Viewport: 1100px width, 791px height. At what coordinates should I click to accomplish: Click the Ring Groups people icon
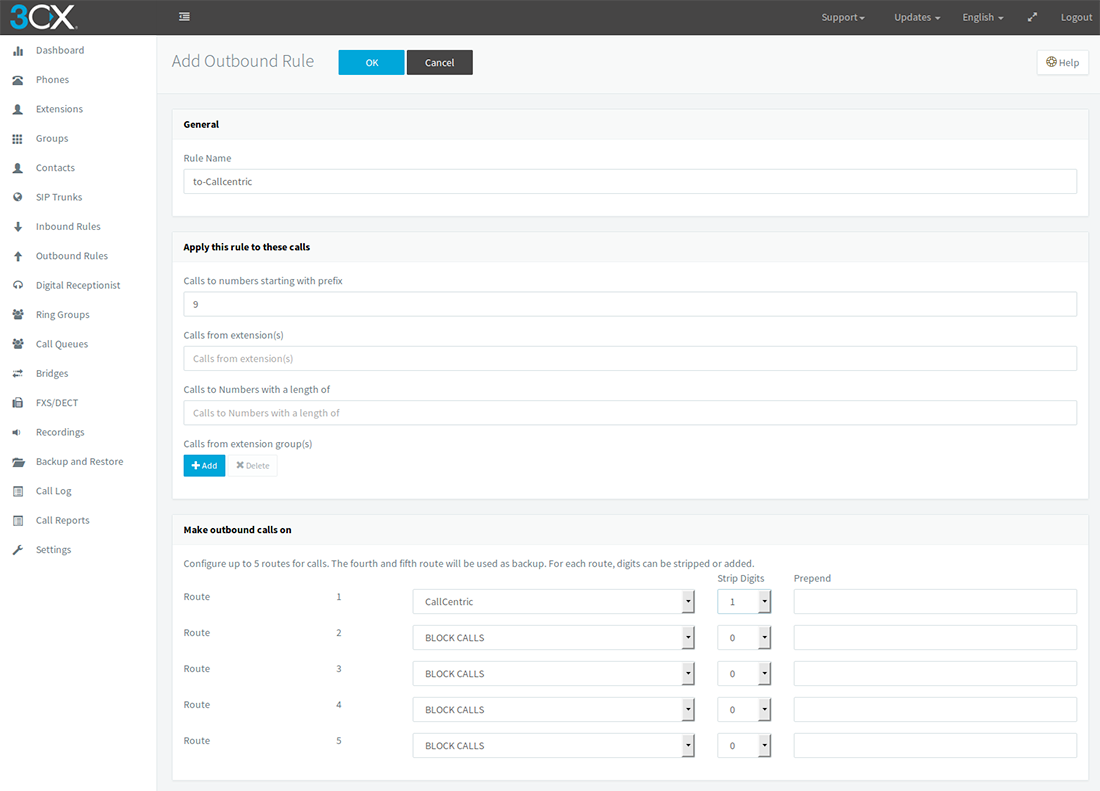pyautogui.click(x=18, y=315)
